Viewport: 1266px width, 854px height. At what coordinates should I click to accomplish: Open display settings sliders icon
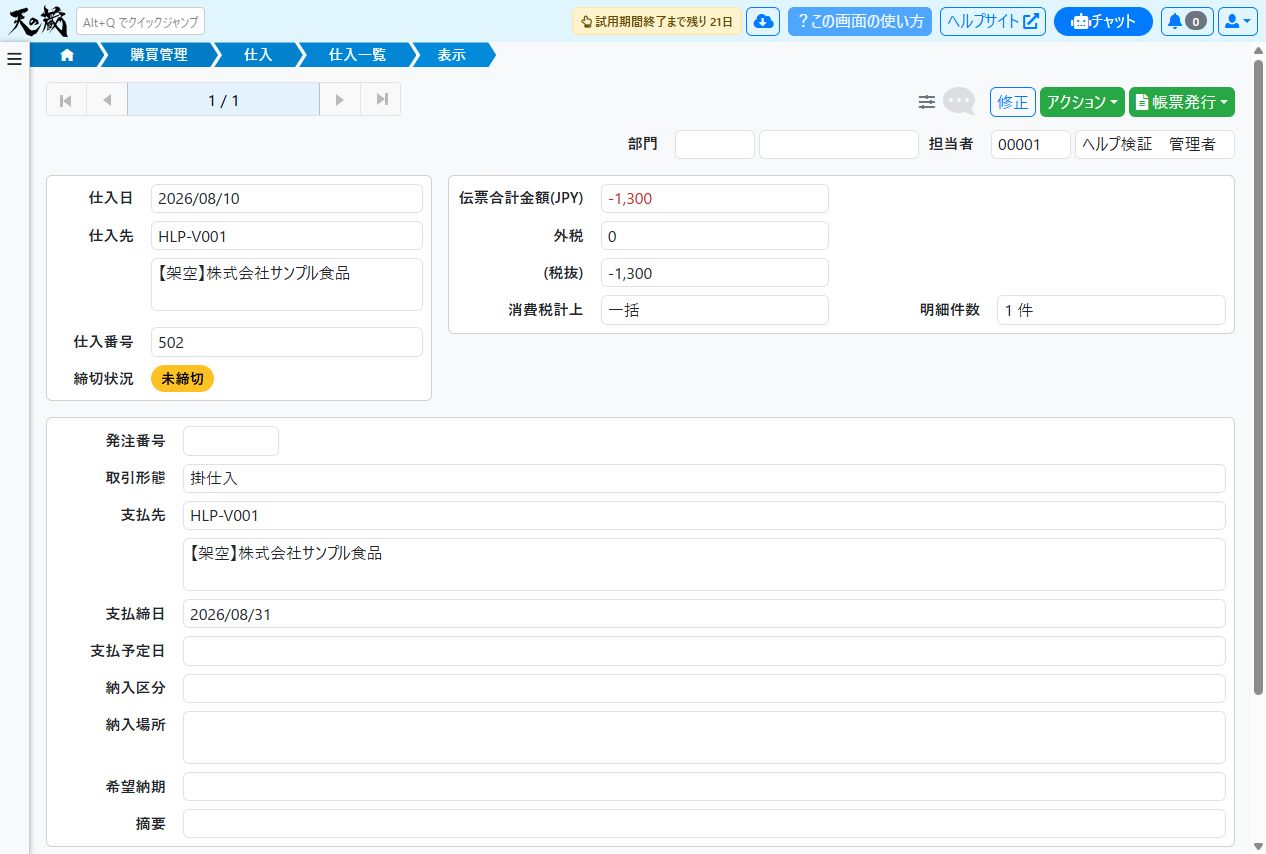tap(927, 102)
